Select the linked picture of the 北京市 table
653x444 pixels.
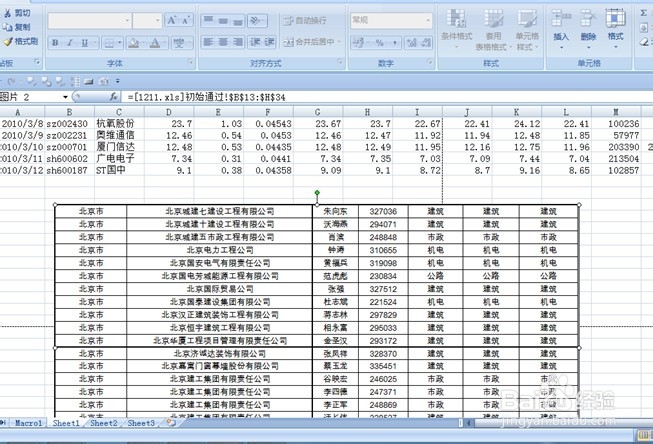point(317,310)
